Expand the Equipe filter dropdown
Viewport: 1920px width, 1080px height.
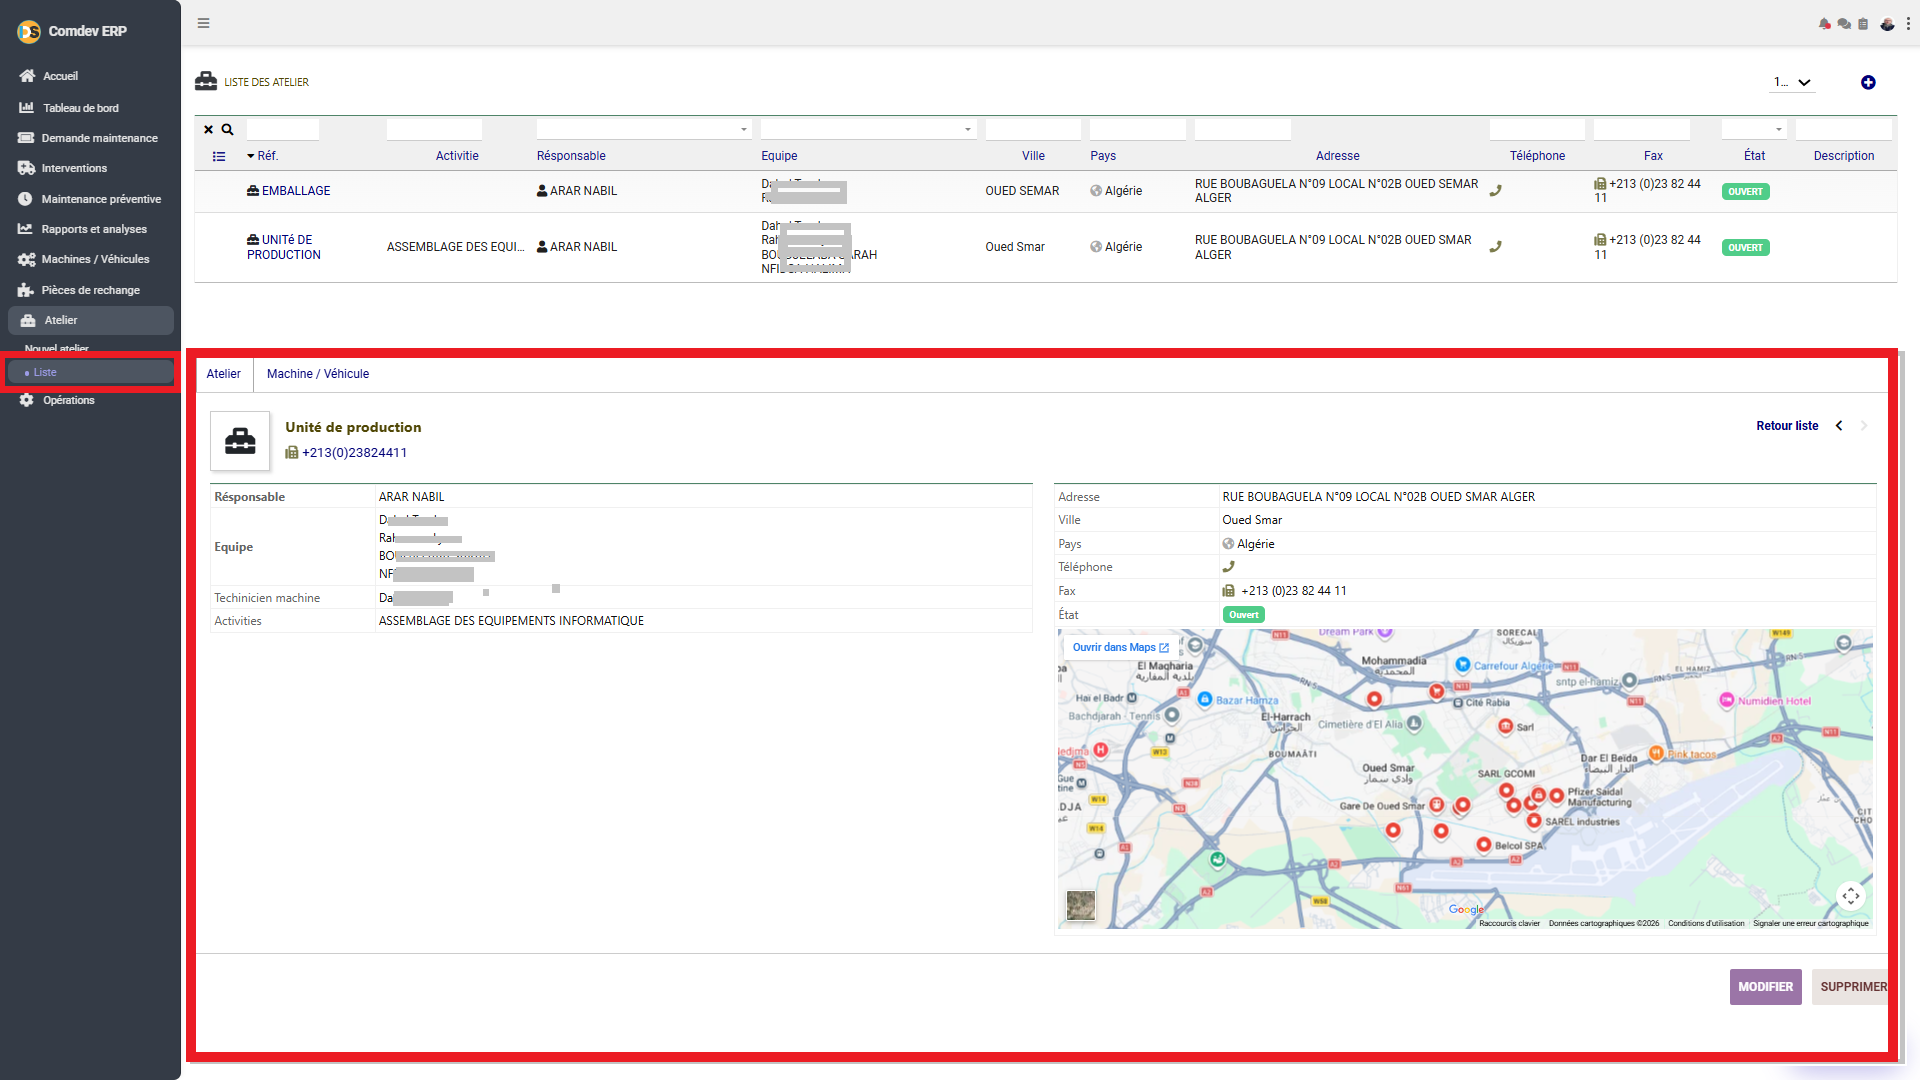[x=868, y=130]
